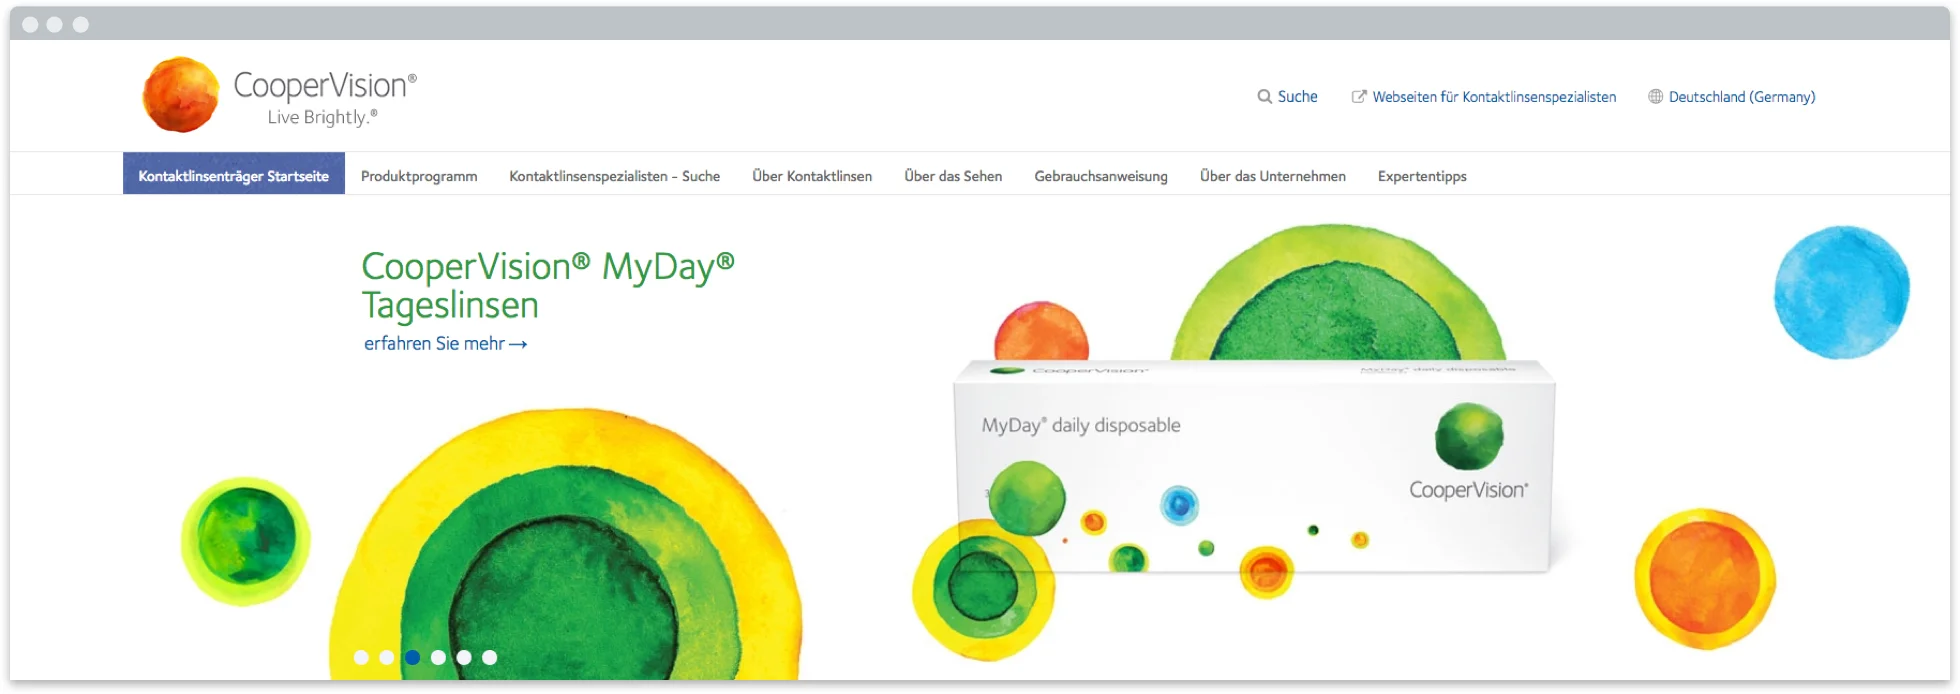Go to fifth carousel slide dot
This screenshot has height=694, width=1960.
pyautogui.click(x=464, y=657)
